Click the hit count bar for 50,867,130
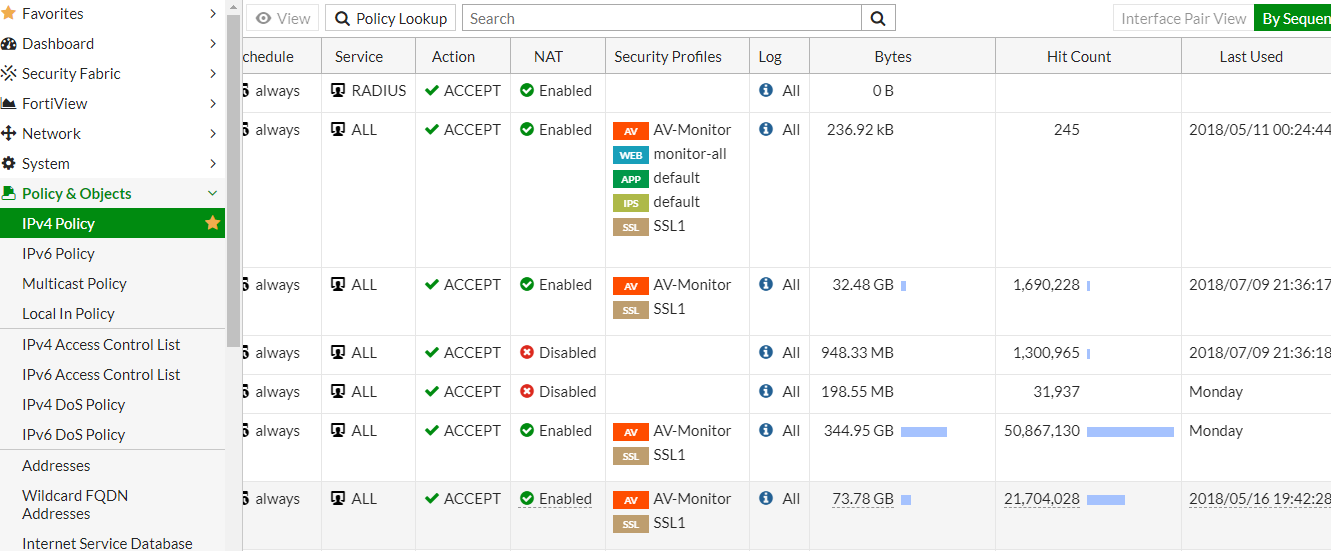The height and width of the screenshot is (551, 1331). pos(1130,432)
